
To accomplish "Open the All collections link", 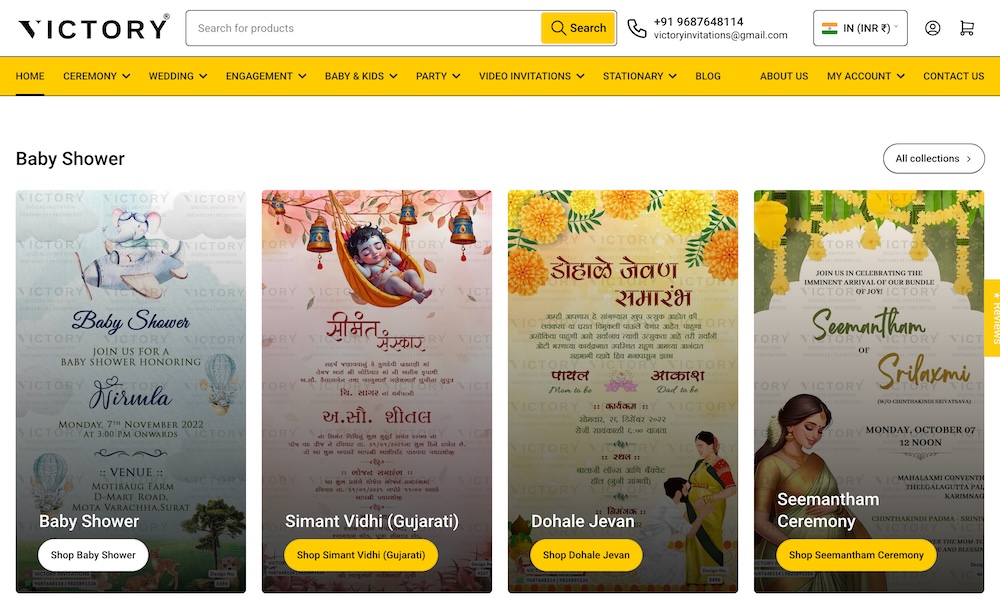I will 934,158.
